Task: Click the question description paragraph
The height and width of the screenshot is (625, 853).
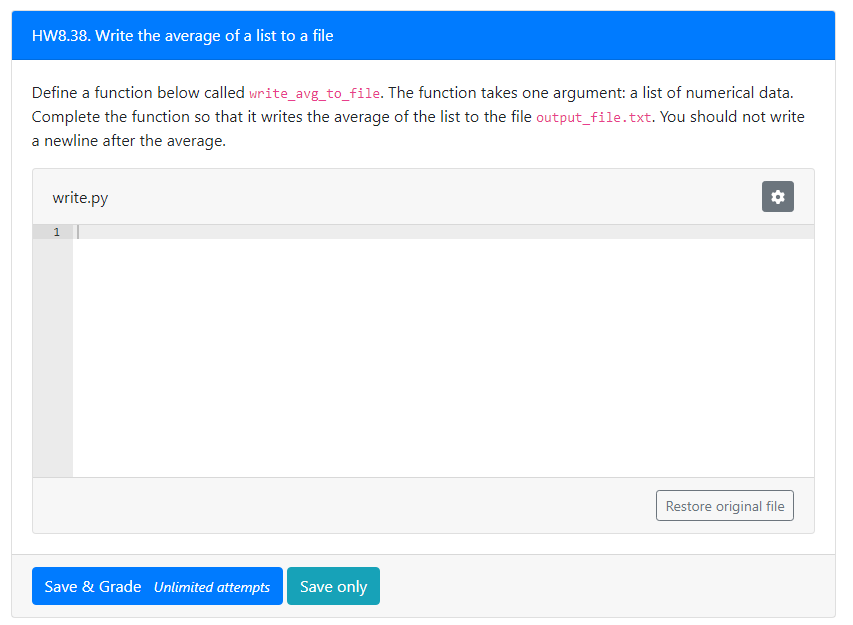Action: point(418,116)
